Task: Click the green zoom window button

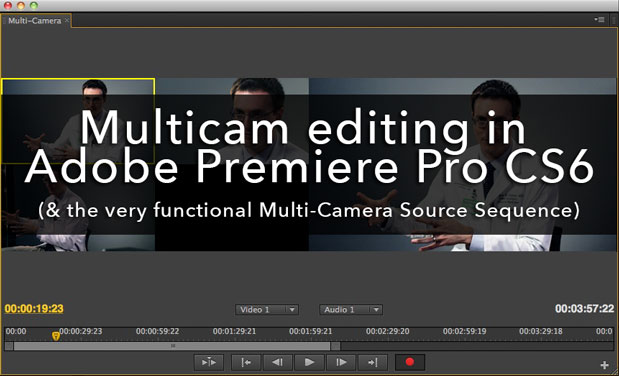Action: [34, 6]
